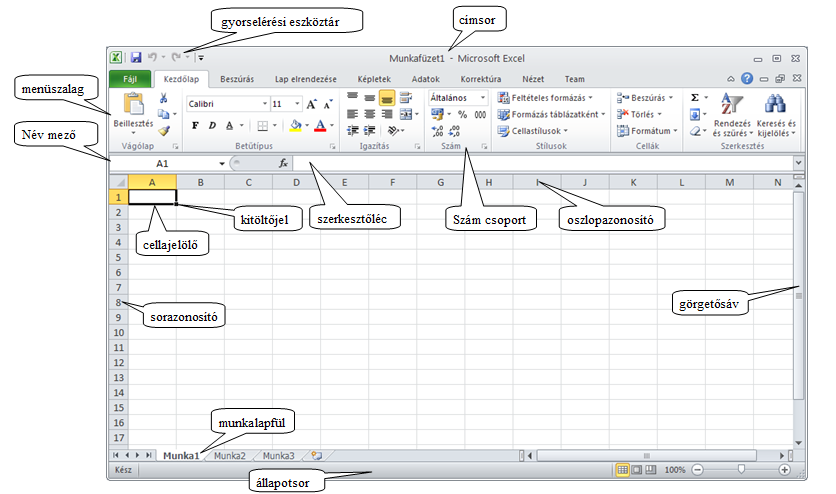Viewport: 836px width, 494px height.
Task: Click the Copy icon in Vágólap group
Action: 164,114
